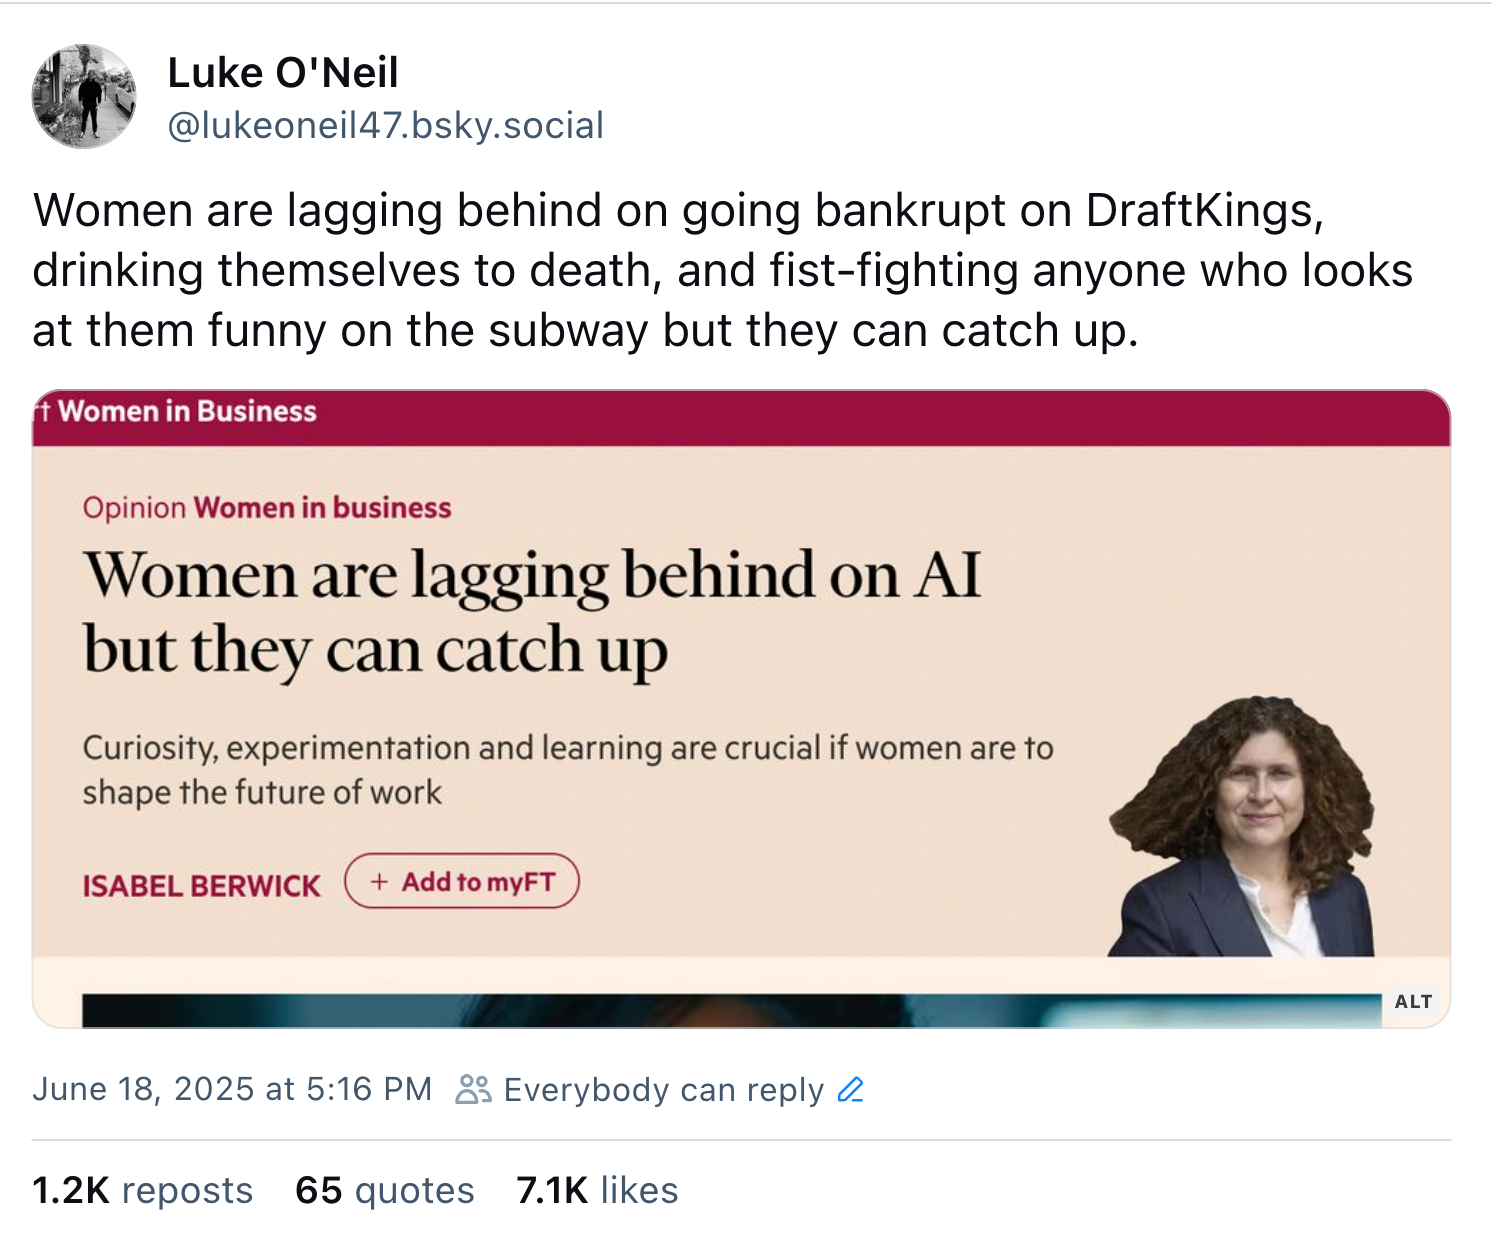This screenshot has width=1492, height=1236.
Task: View the 1.2K reposts list
Action: point(143,1190)
